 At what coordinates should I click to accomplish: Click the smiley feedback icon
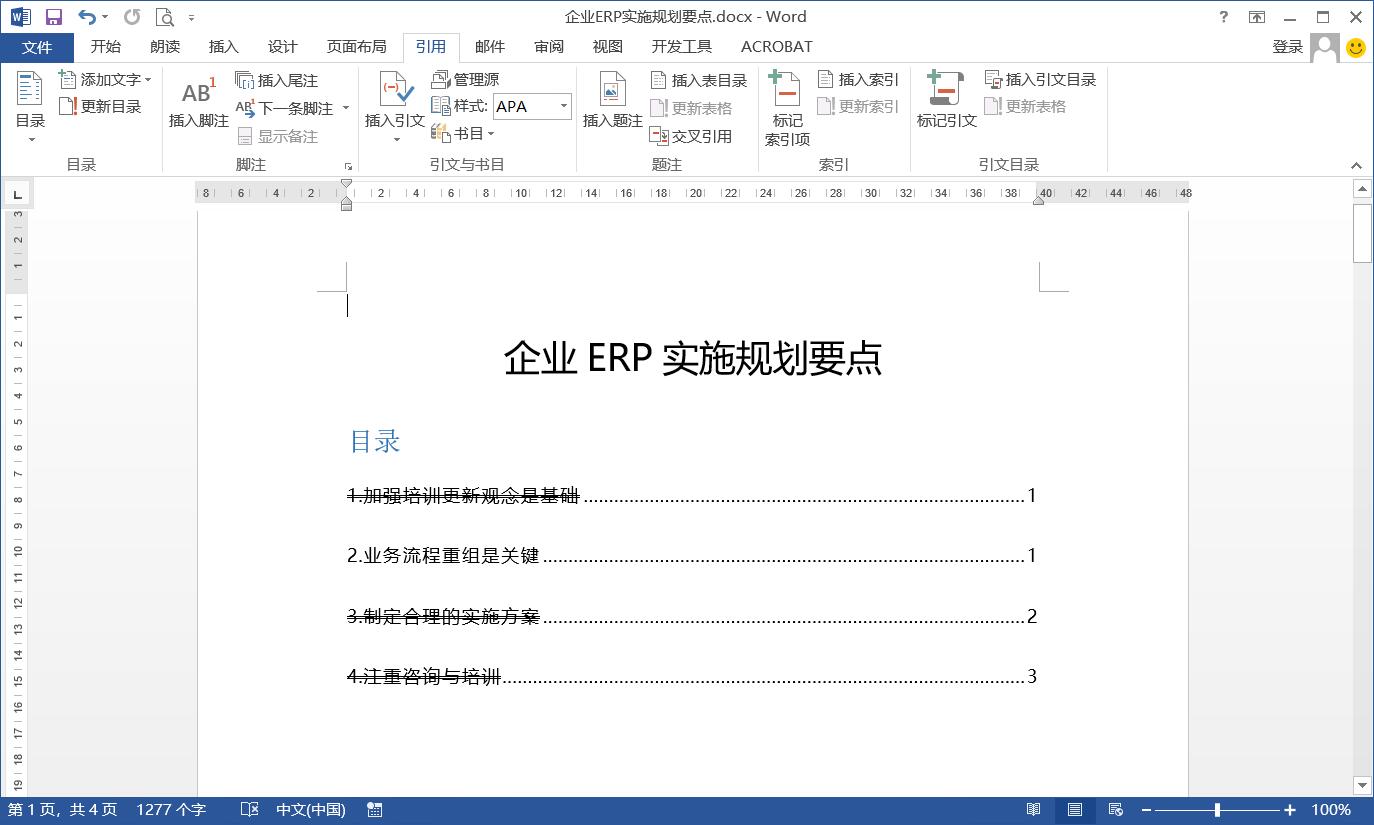tap(1356, 48)
